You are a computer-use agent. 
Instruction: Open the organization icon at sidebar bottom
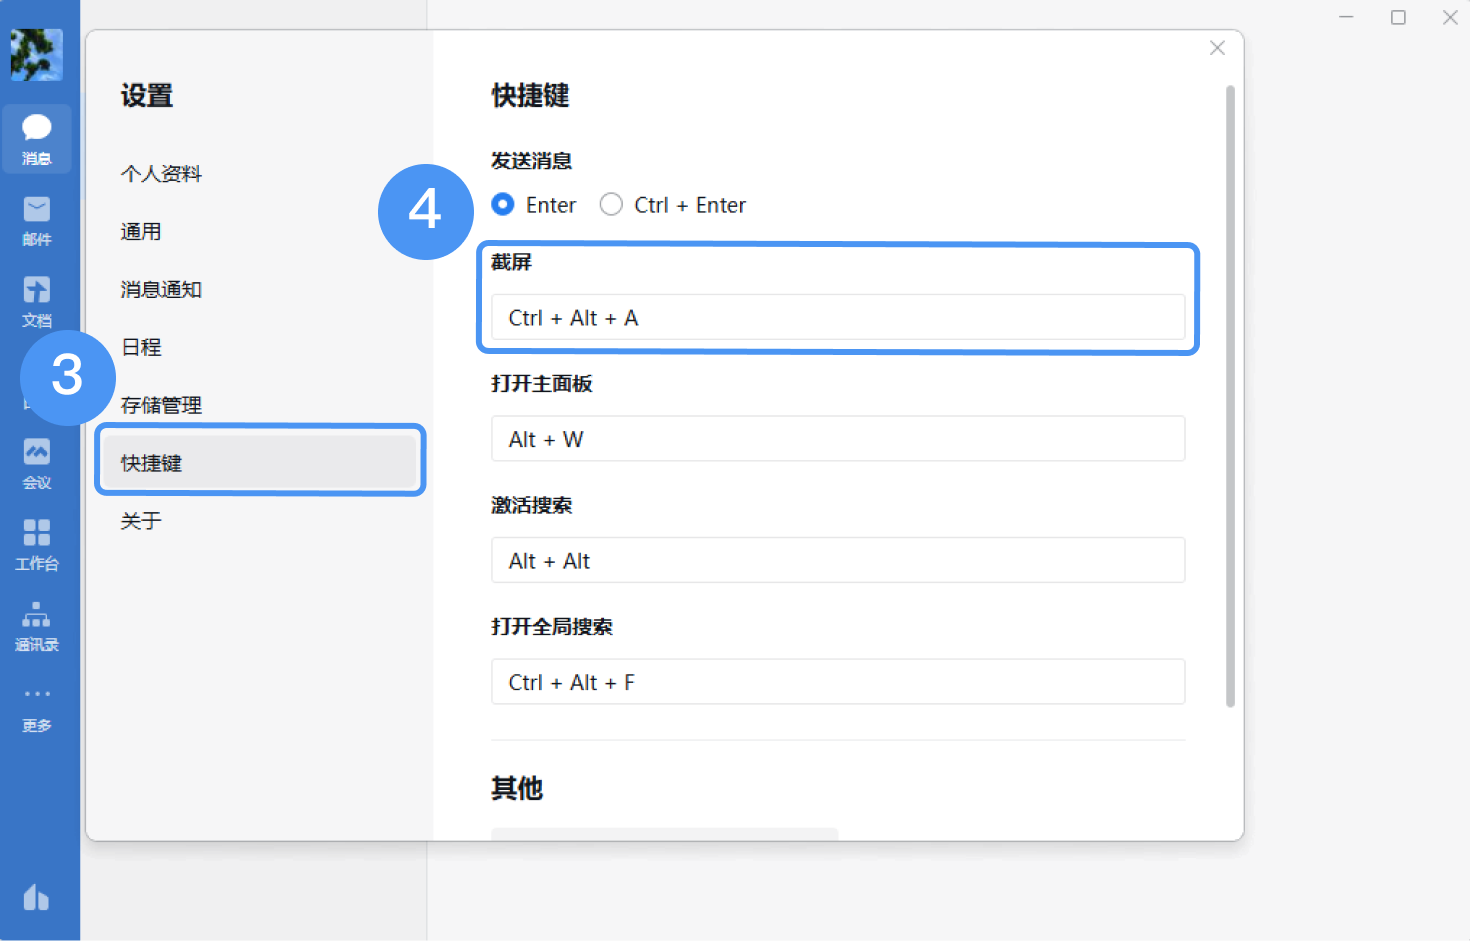pos(37,899)
